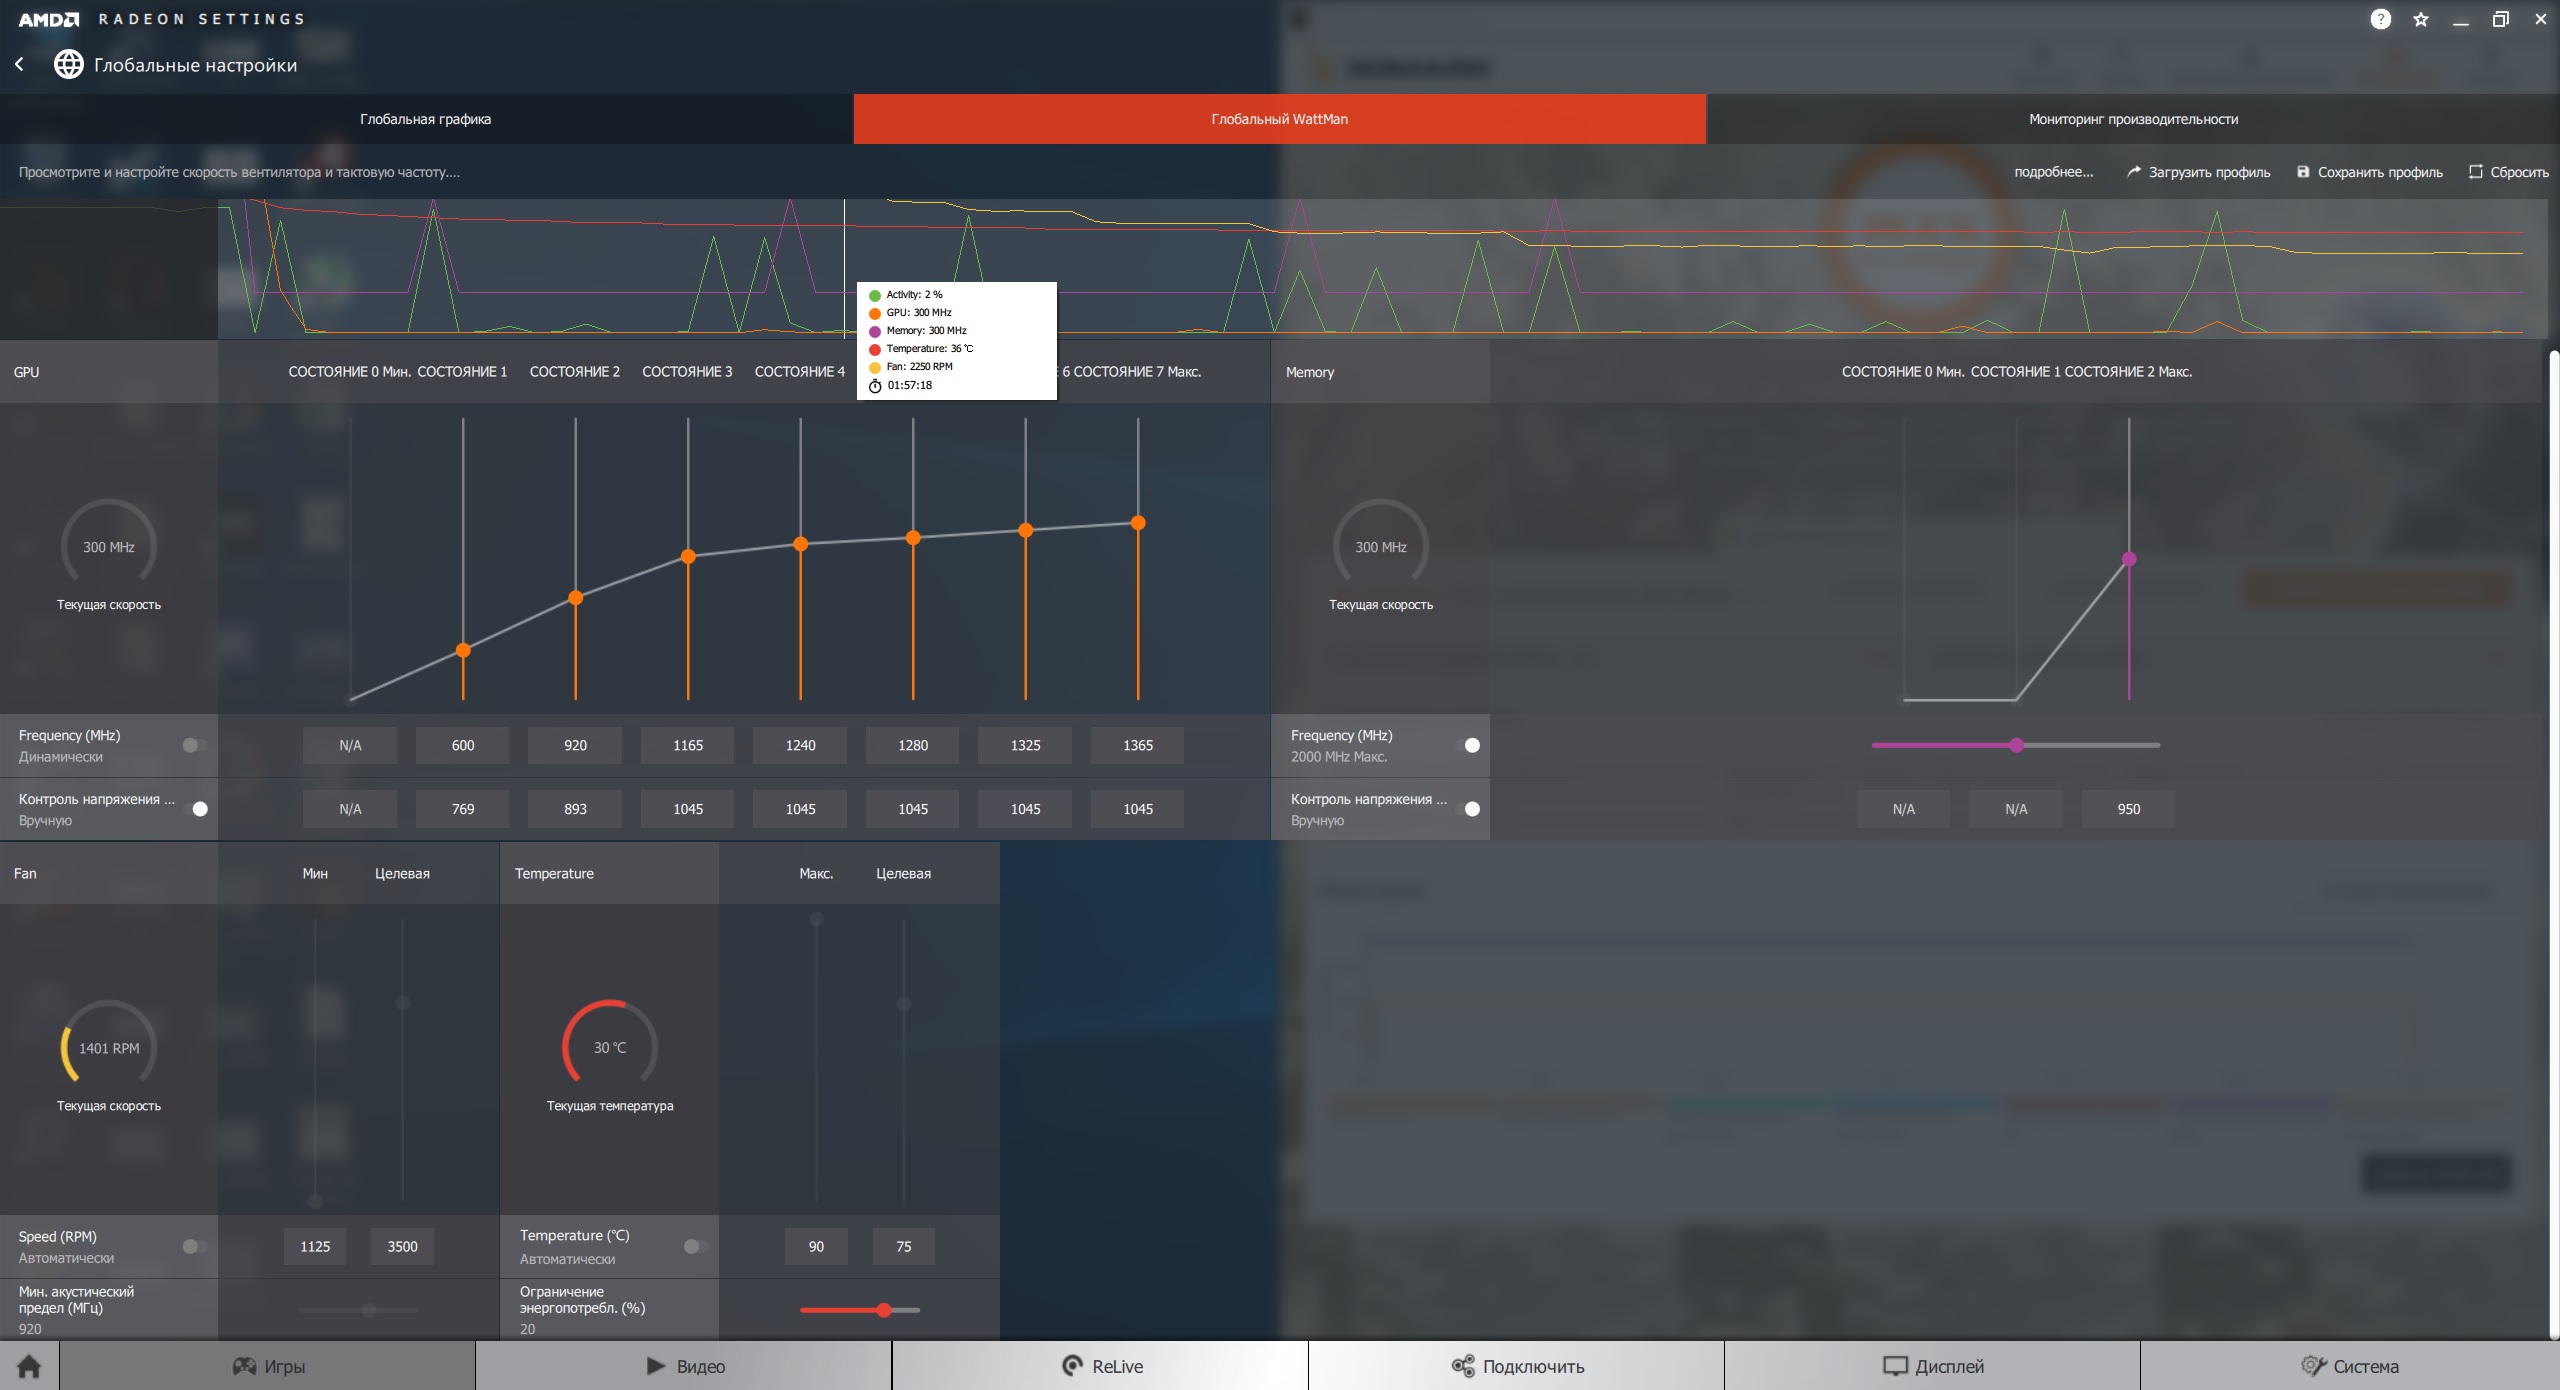Open the Дисплей section

coord(1933,1366)
